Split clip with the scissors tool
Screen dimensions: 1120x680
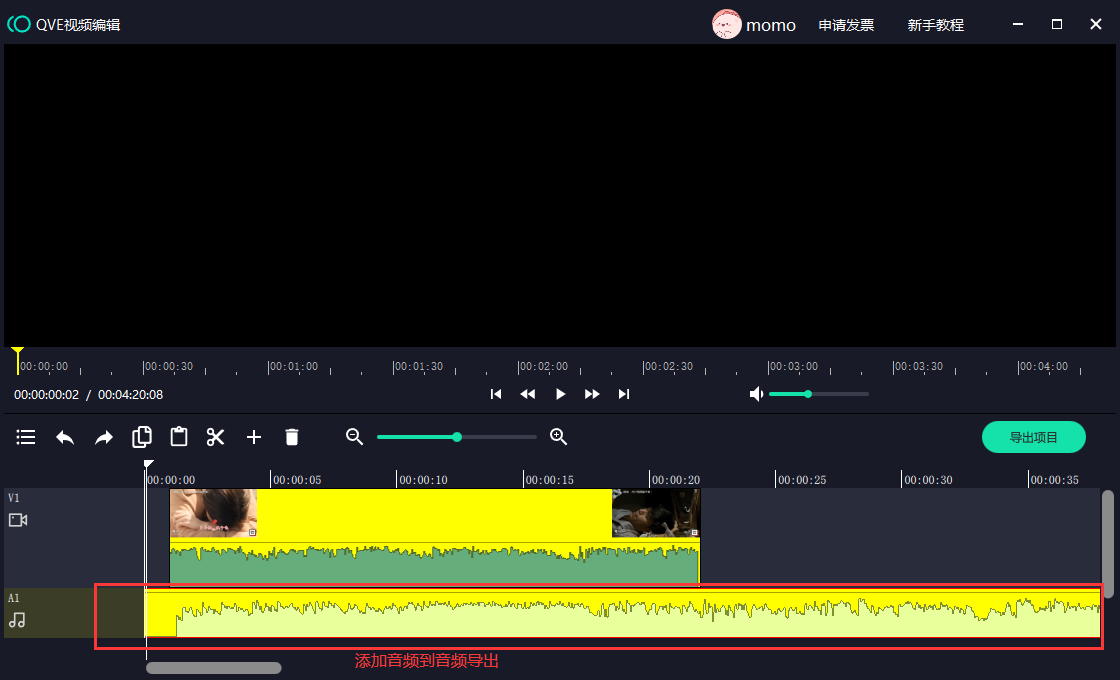216,437
